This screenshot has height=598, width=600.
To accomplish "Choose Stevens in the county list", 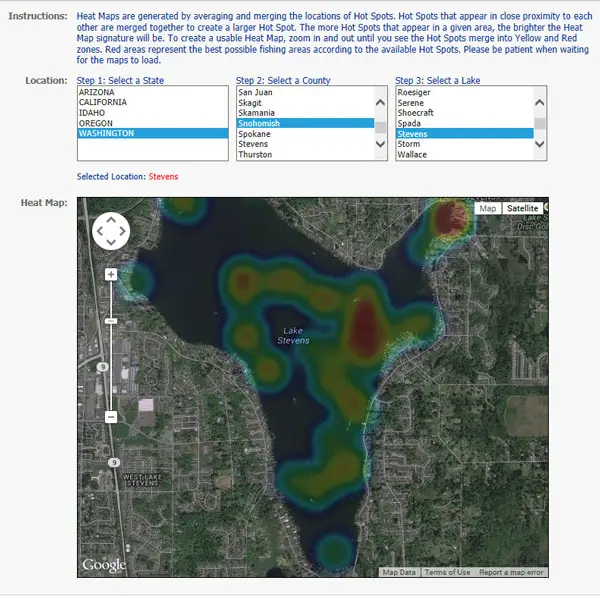I will click(305, 144).
